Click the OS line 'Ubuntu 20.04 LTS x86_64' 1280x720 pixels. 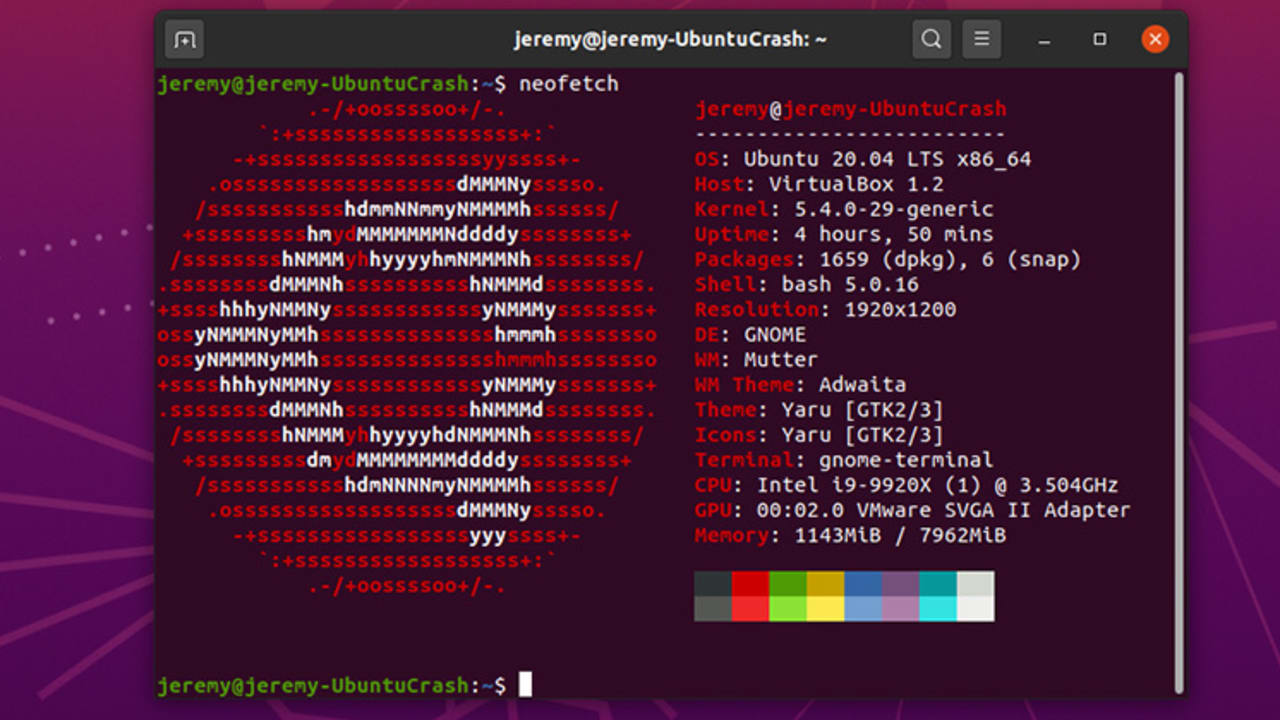pyautogui.click(x=887, y=159)
